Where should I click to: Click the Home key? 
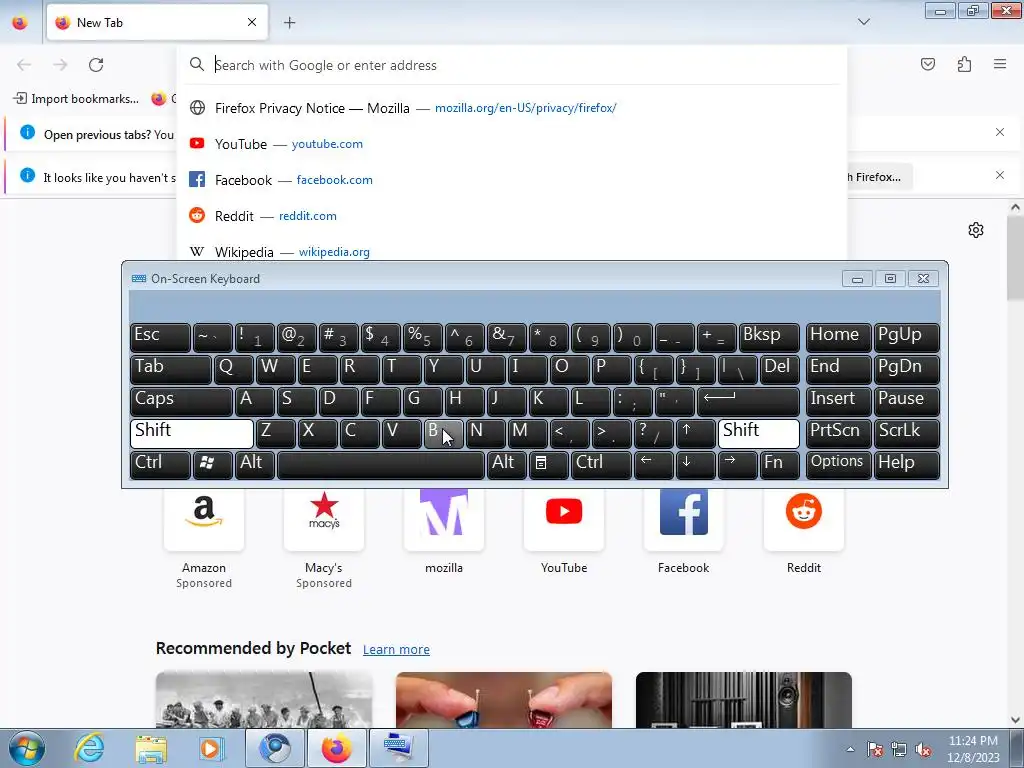click(839, 337)
